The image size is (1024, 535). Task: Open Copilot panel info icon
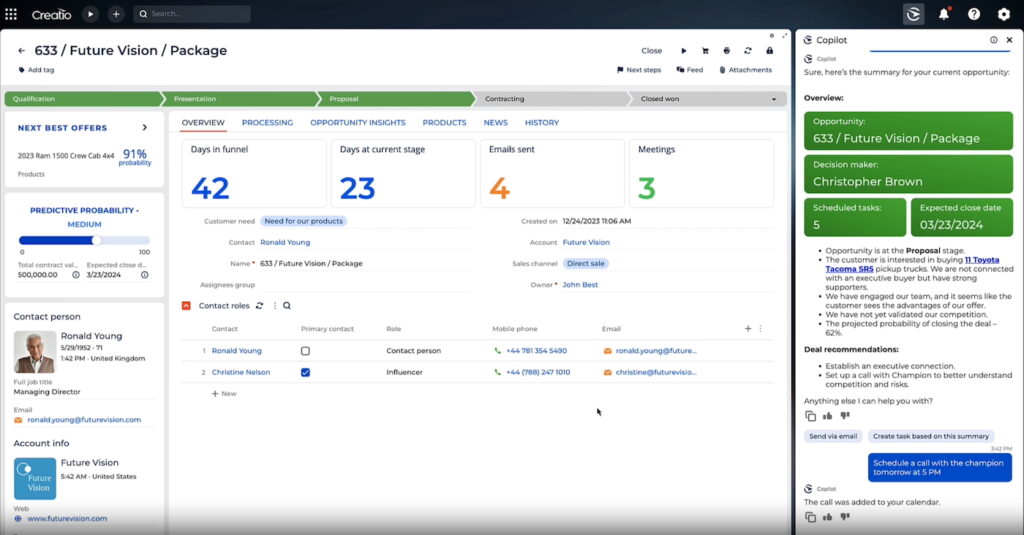pos(993,40)
